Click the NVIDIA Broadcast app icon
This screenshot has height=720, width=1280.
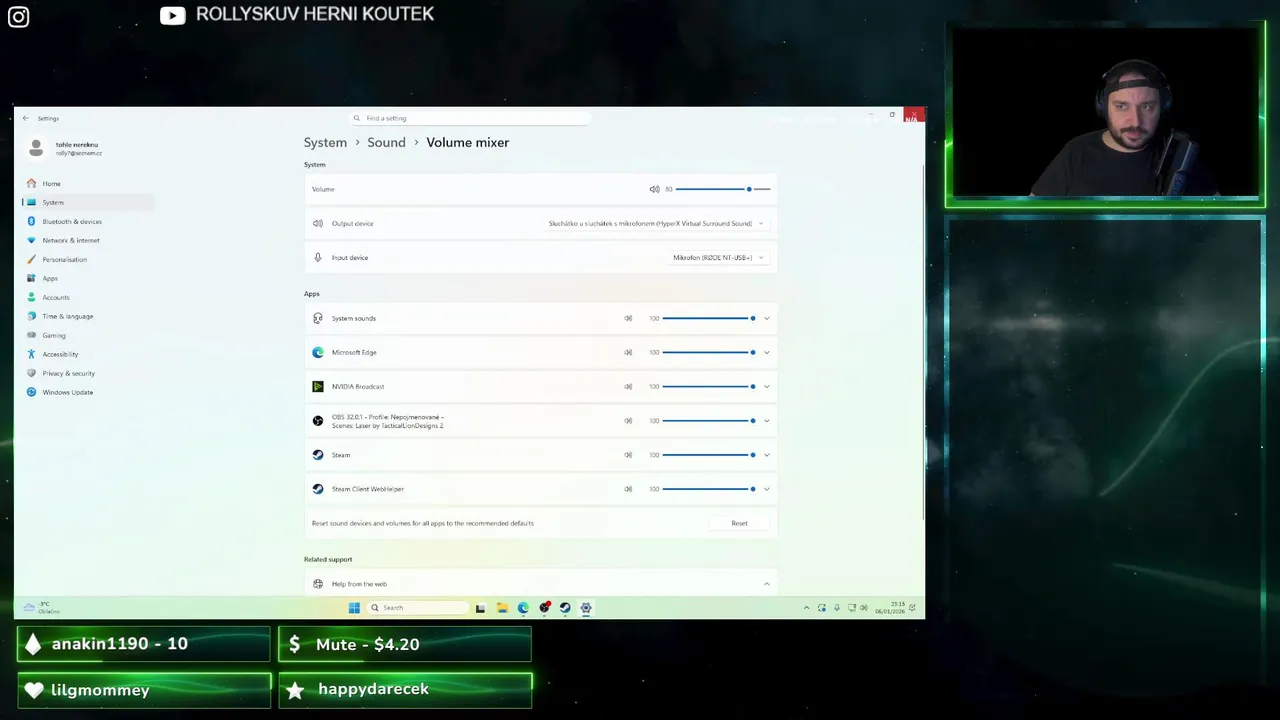click(x=318, y=386)
